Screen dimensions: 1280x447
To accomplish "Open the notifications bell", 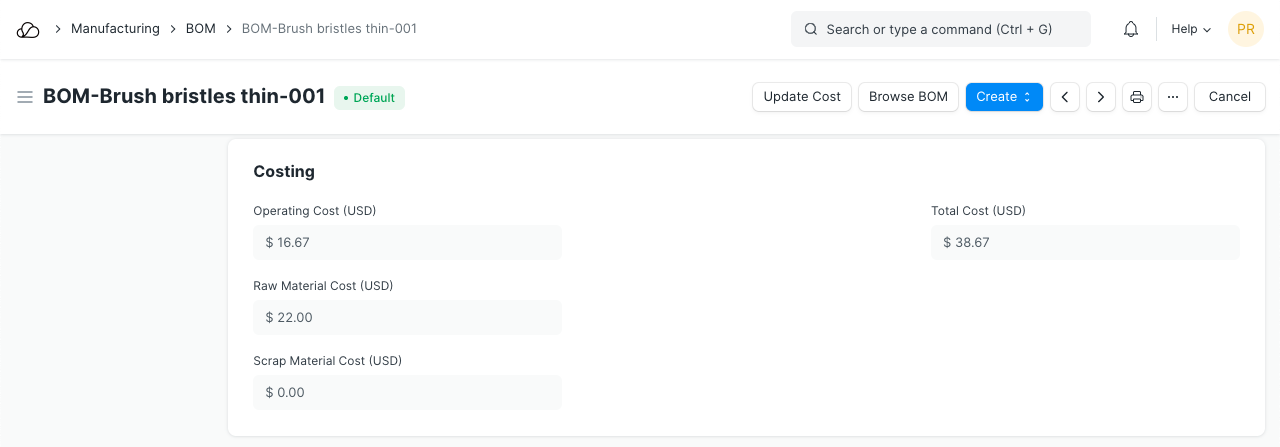I will tap(1131, 30).
